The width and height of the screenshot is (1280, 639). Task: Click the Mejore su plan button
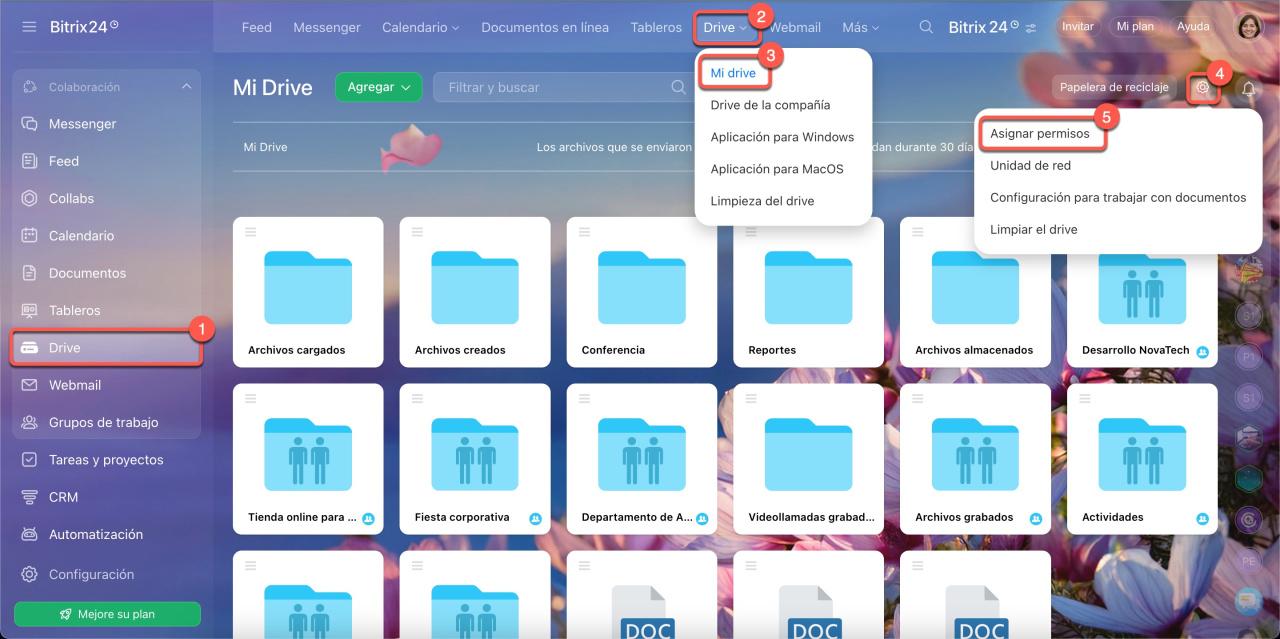click(107, 614)
